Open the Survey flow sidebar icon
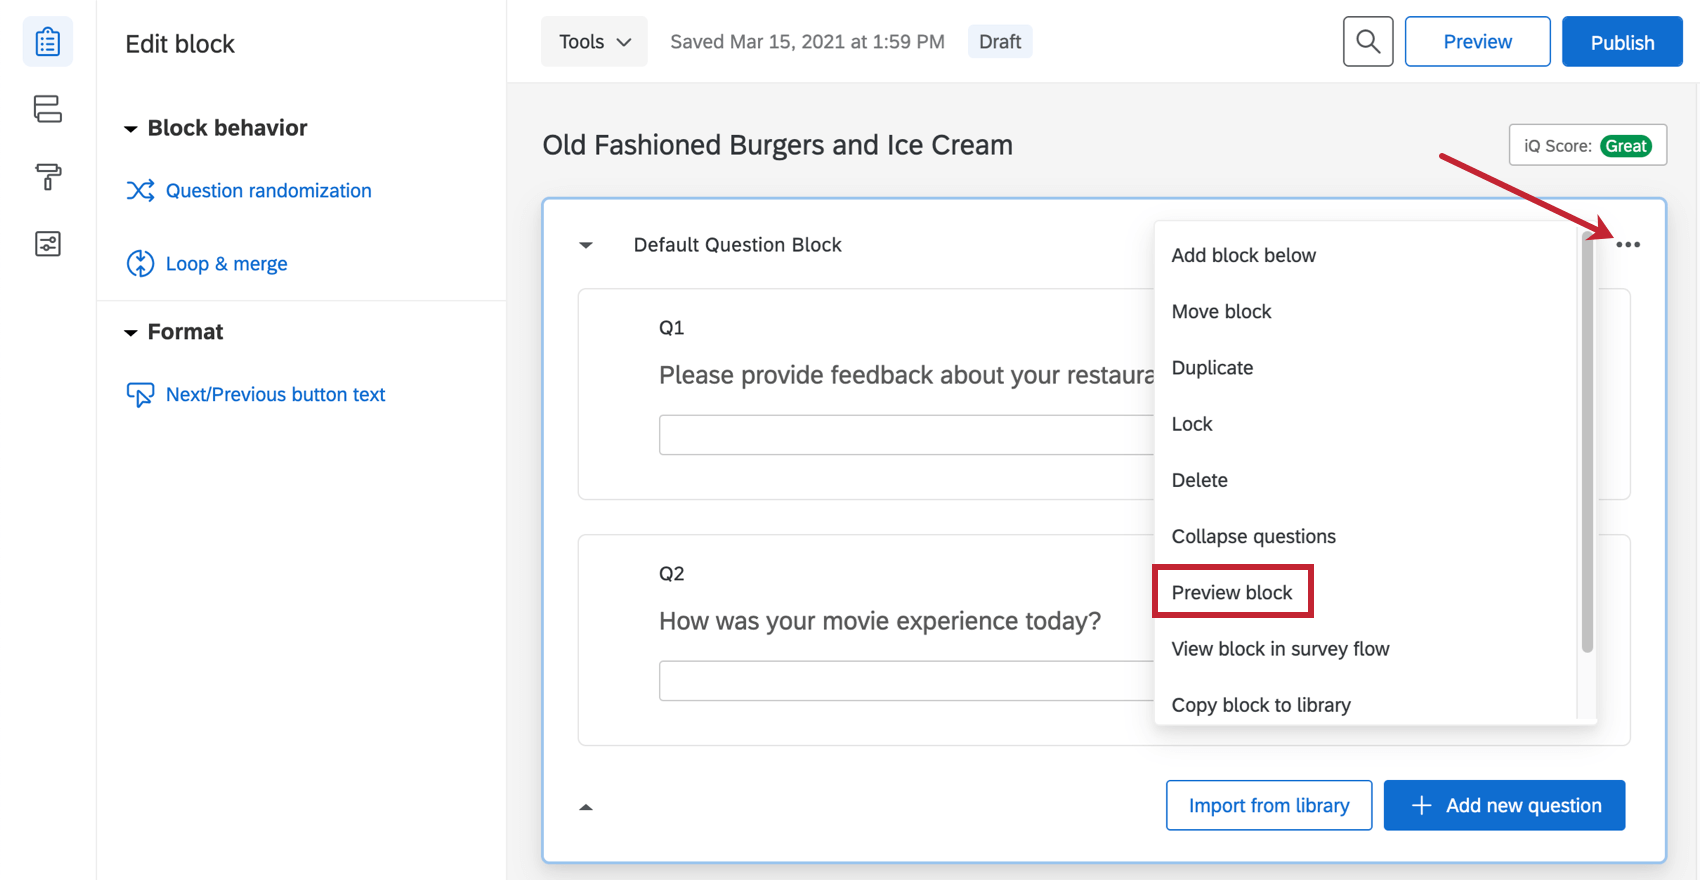Image resolution: width=1700 pixels, height=880 pixels. (48, 109)
